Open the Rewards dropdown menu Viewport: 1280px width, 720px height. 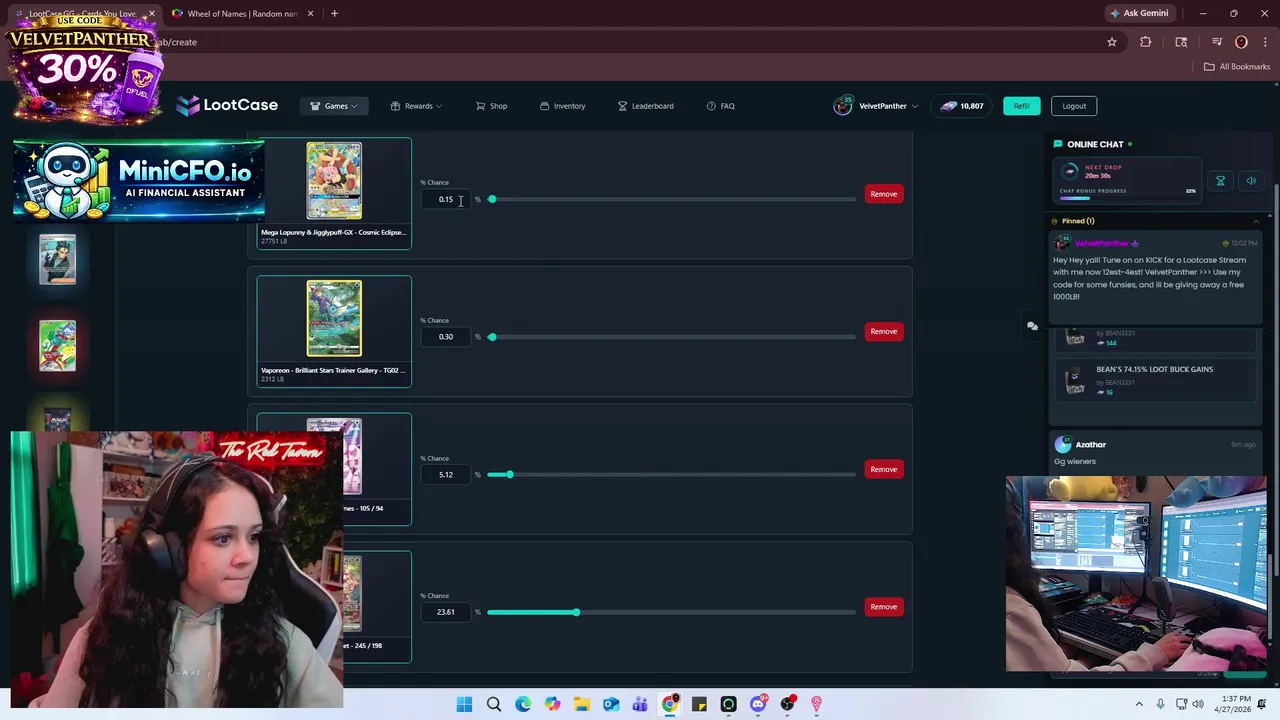click(416, 106)
